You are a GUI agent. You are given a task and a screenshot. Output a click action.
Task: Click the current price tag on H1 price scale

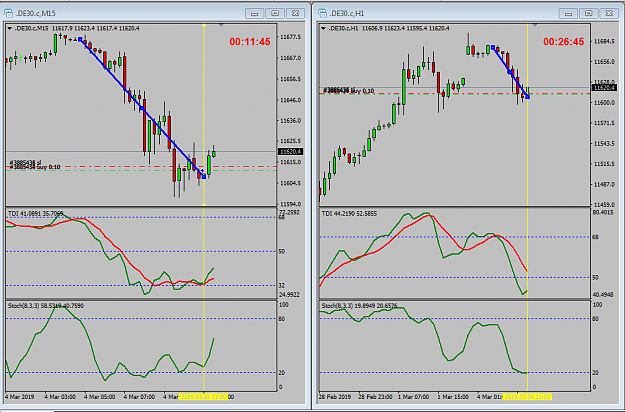pos(604,88)
